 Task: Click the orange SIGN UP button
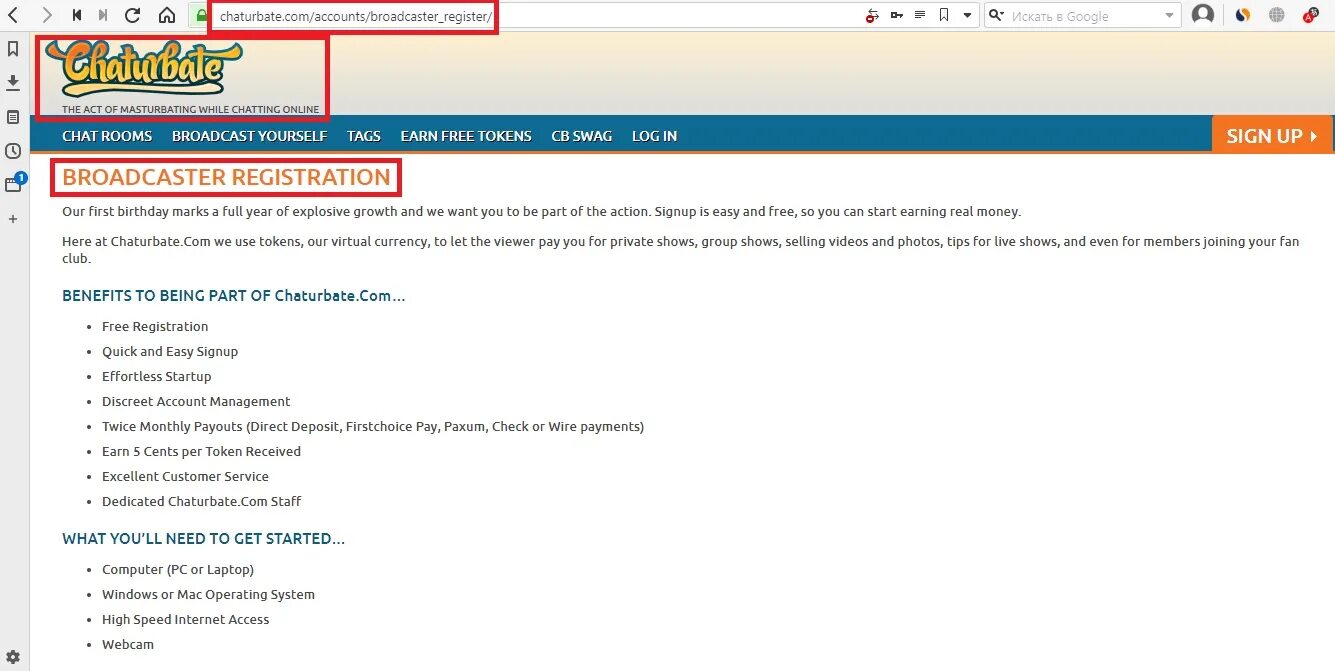pos(1272,135)
